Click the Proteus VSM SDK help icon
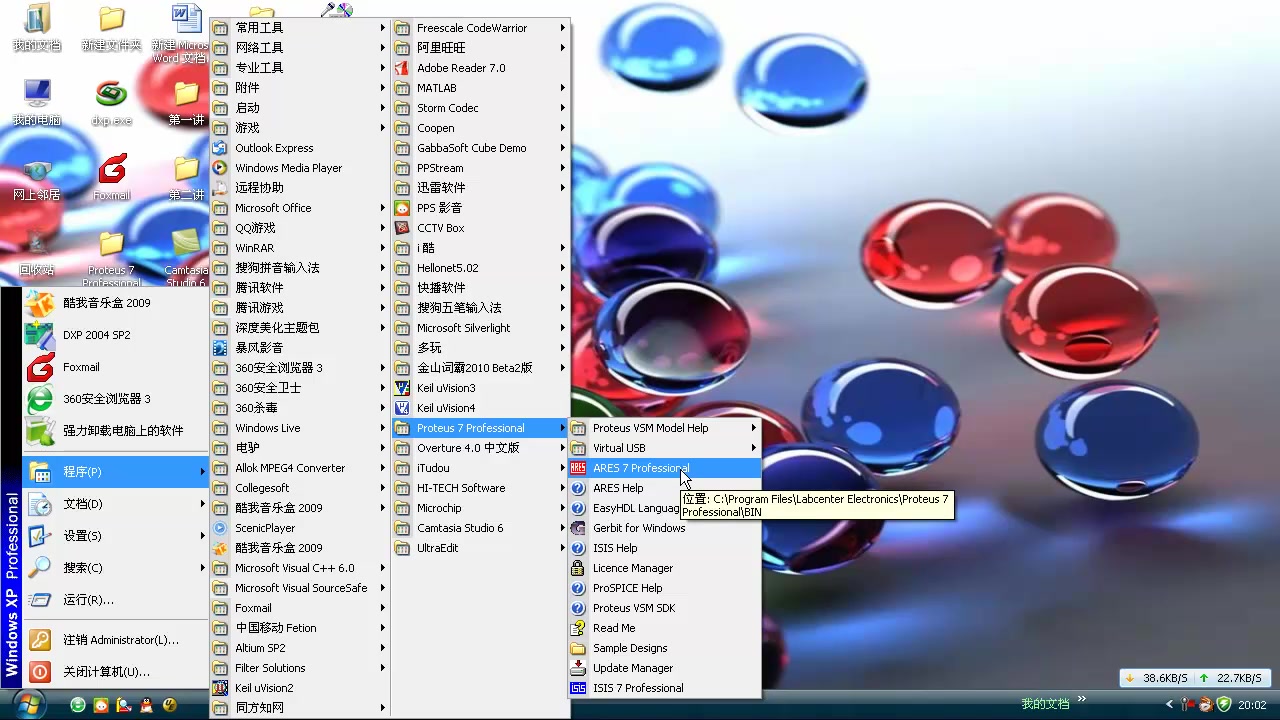 [578, 608]
